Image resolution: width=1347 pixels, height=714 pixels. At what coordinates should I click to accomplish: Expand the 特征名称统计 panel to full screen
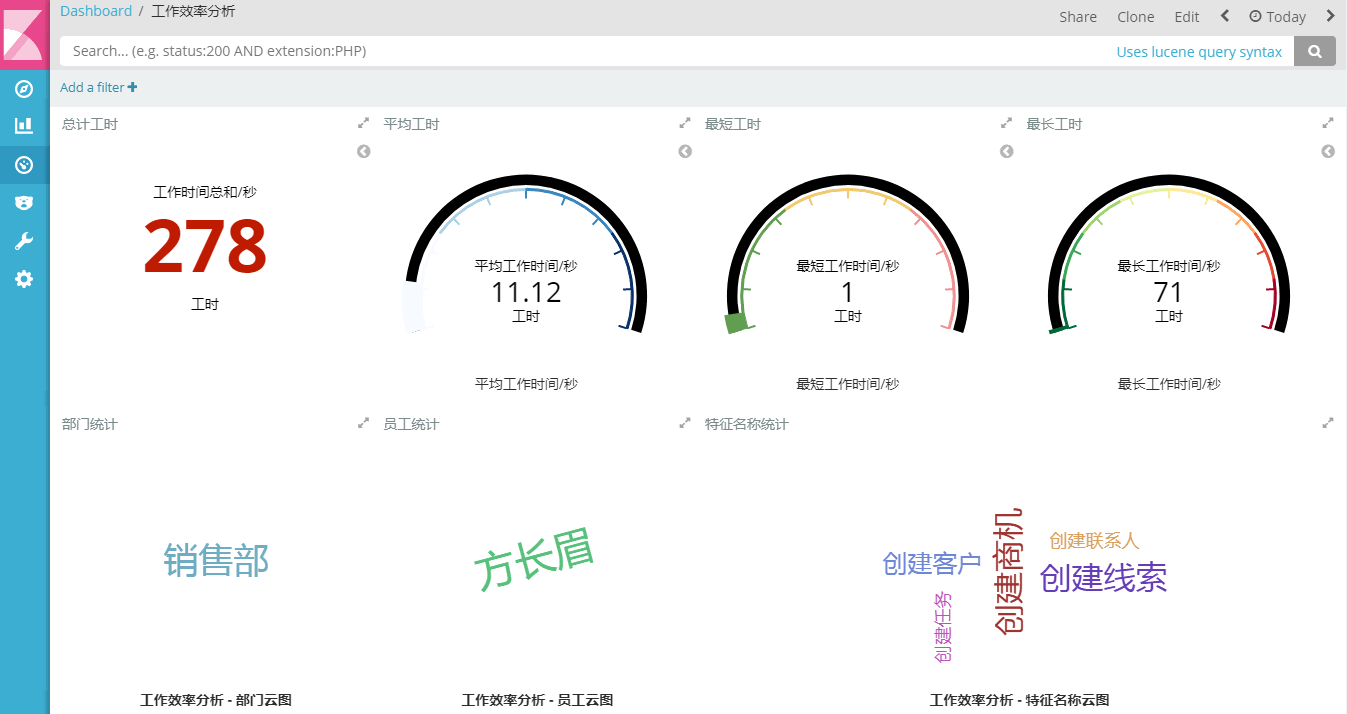pyautogui.click(x=1328, y=424)
